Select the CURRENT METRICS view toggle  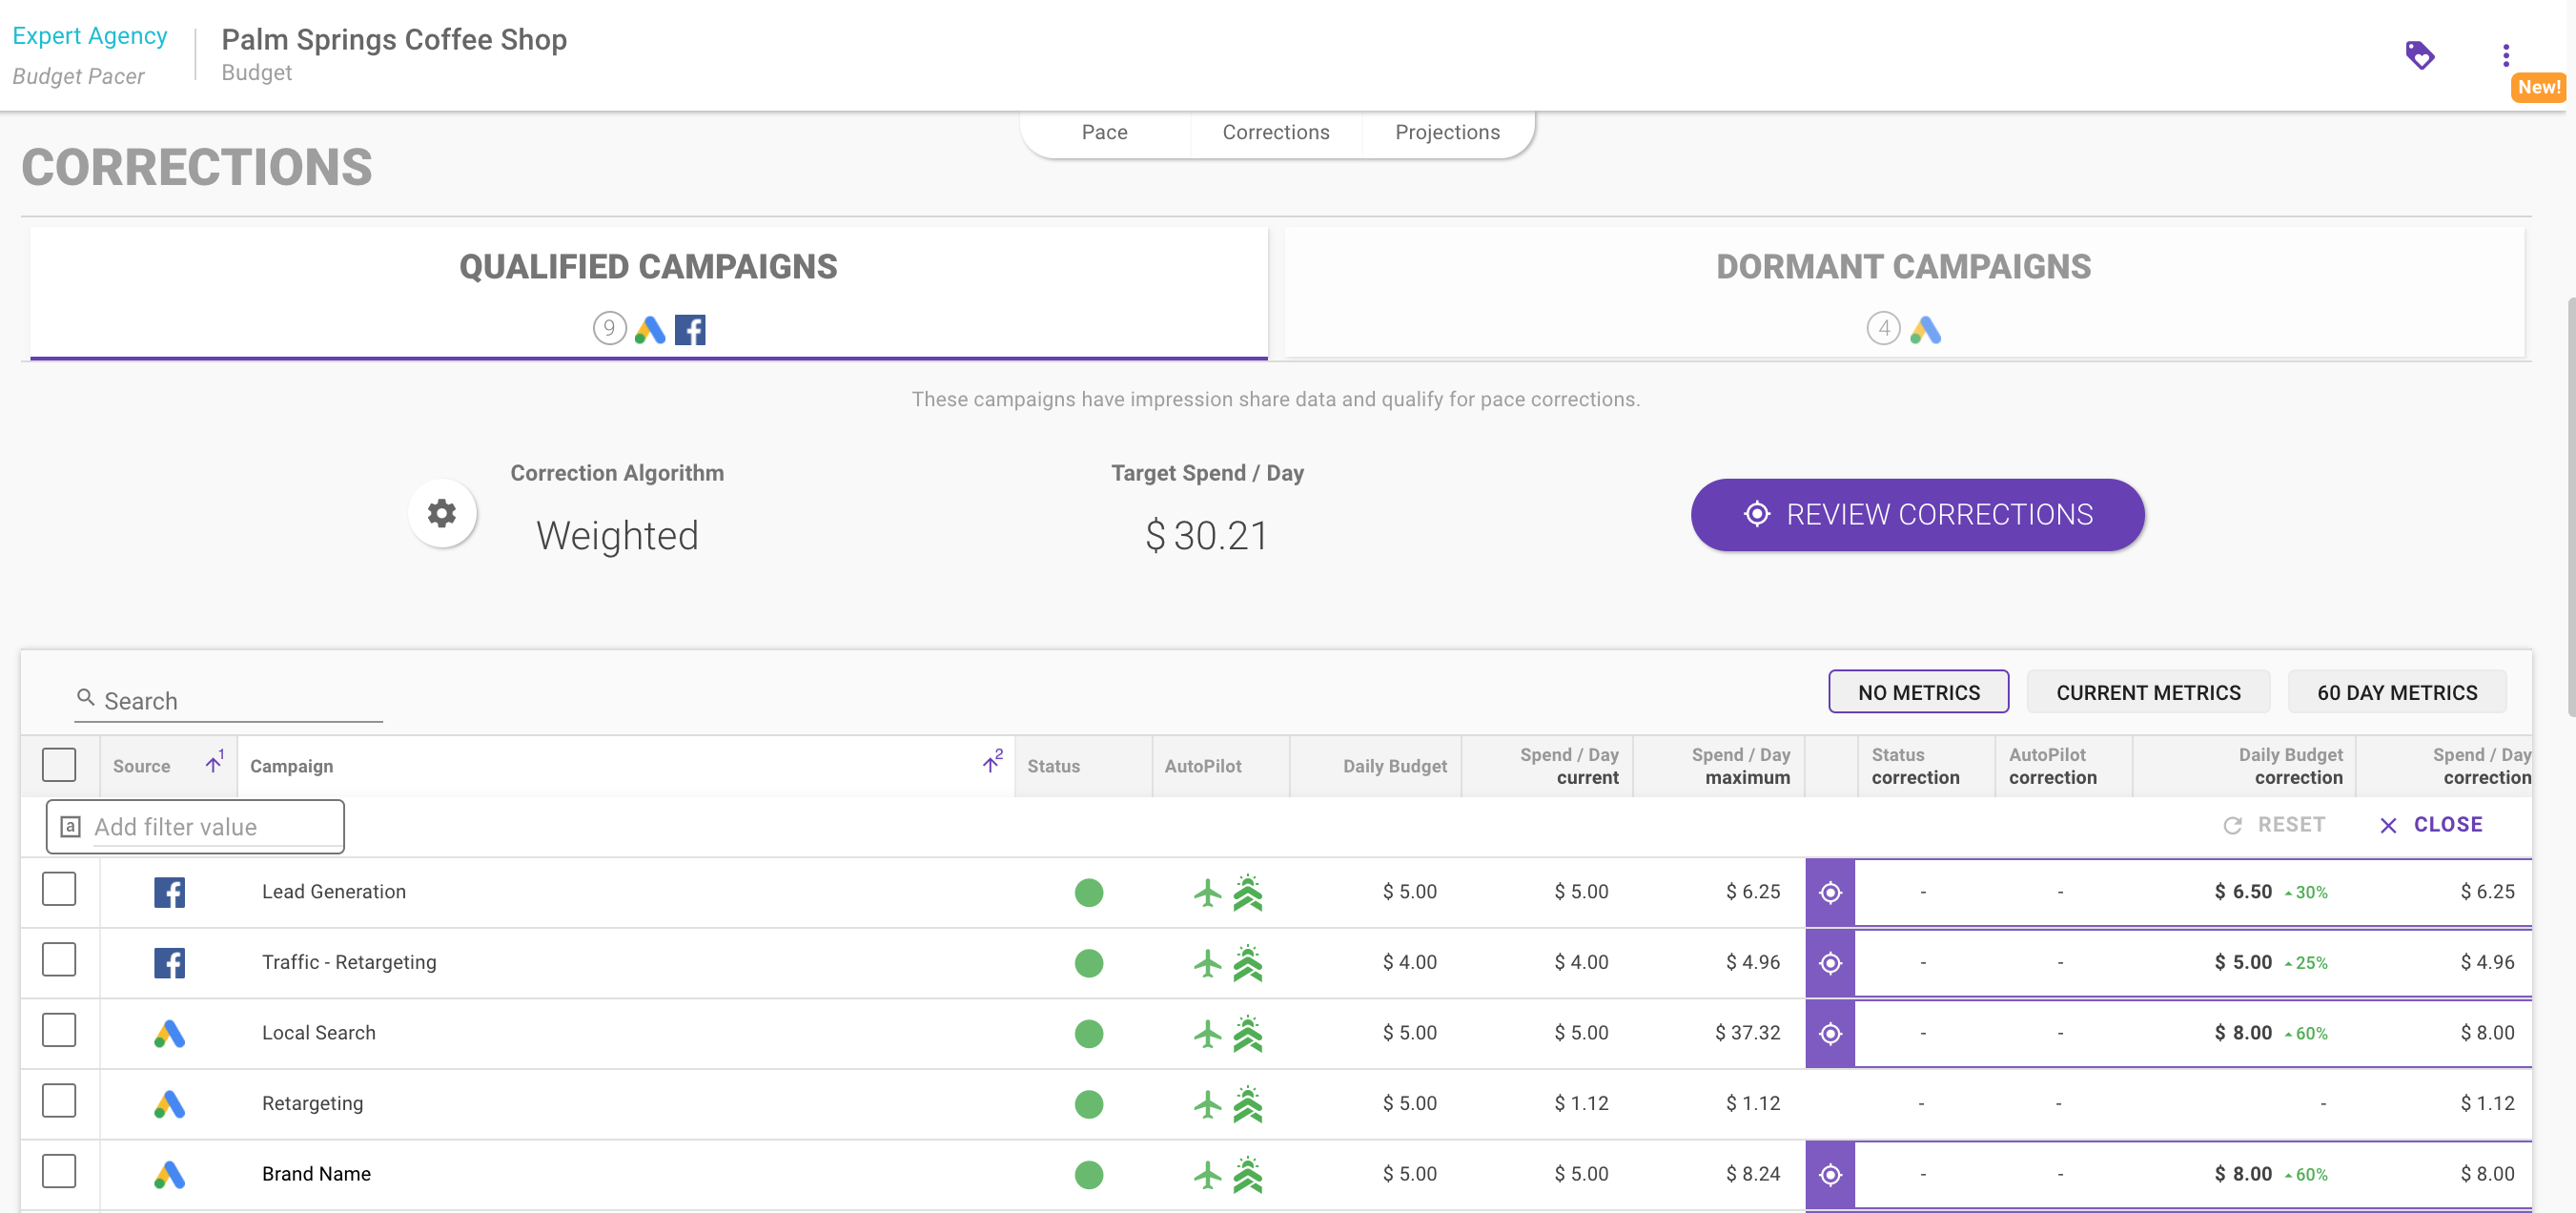(x=2148, y=692)
